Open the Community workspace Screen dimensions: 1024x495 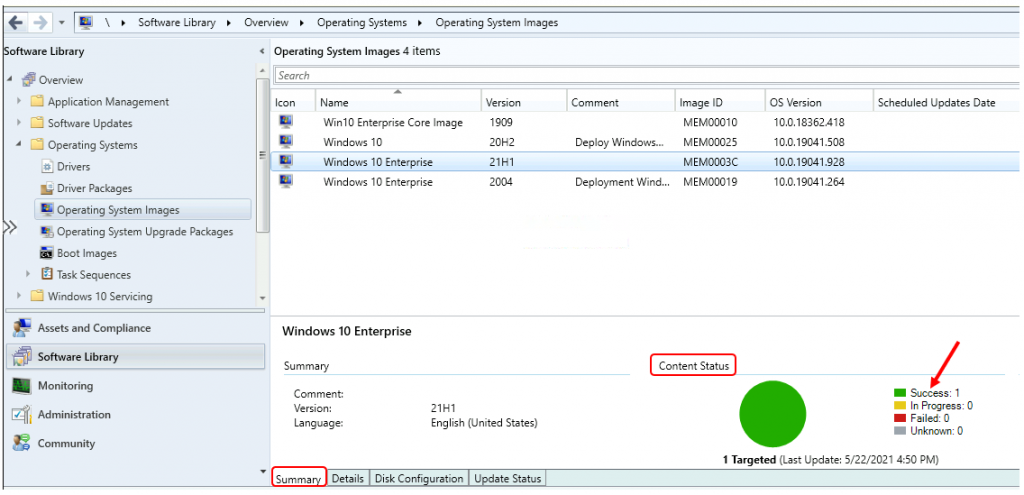(136, 443)
